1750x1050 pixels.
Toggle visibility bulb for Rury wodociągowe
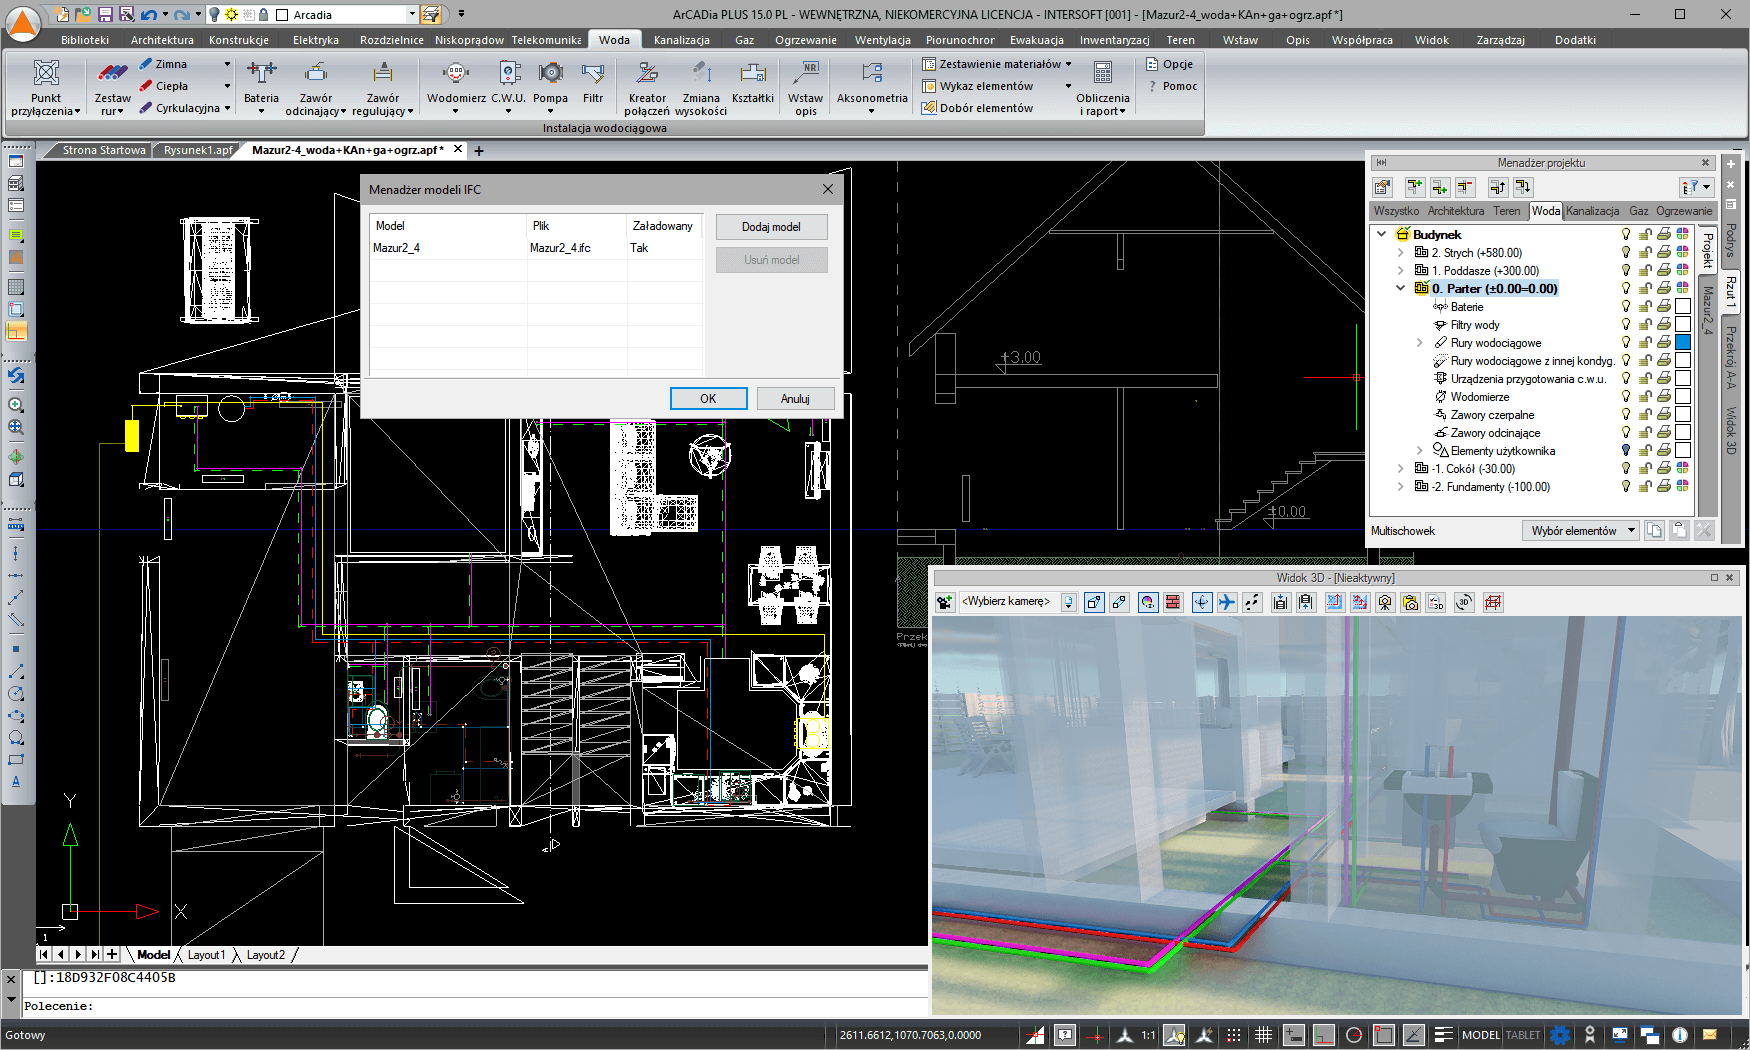(1626, 343)
